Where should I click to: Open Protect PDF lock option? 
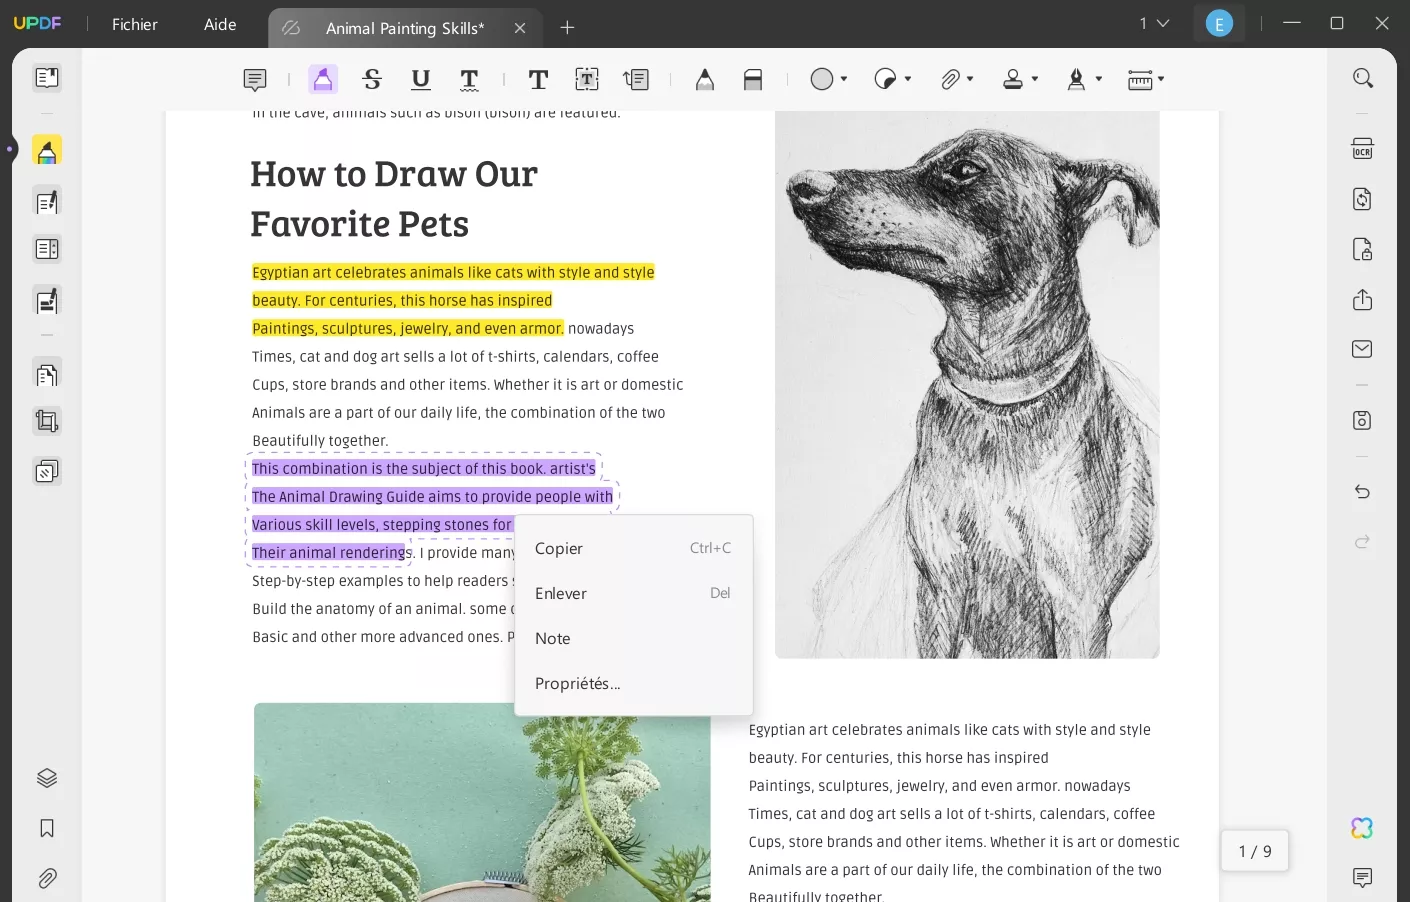click(x=1362, y=249)
